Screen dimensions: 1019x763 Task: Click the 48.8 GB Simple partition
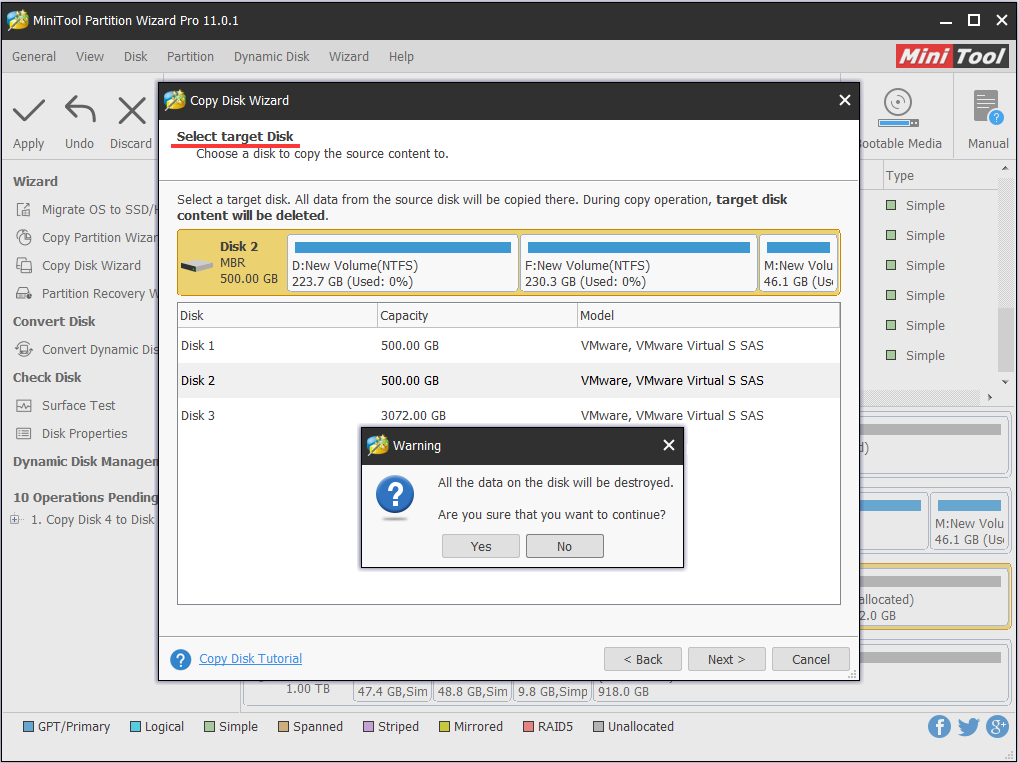[472, 691]
